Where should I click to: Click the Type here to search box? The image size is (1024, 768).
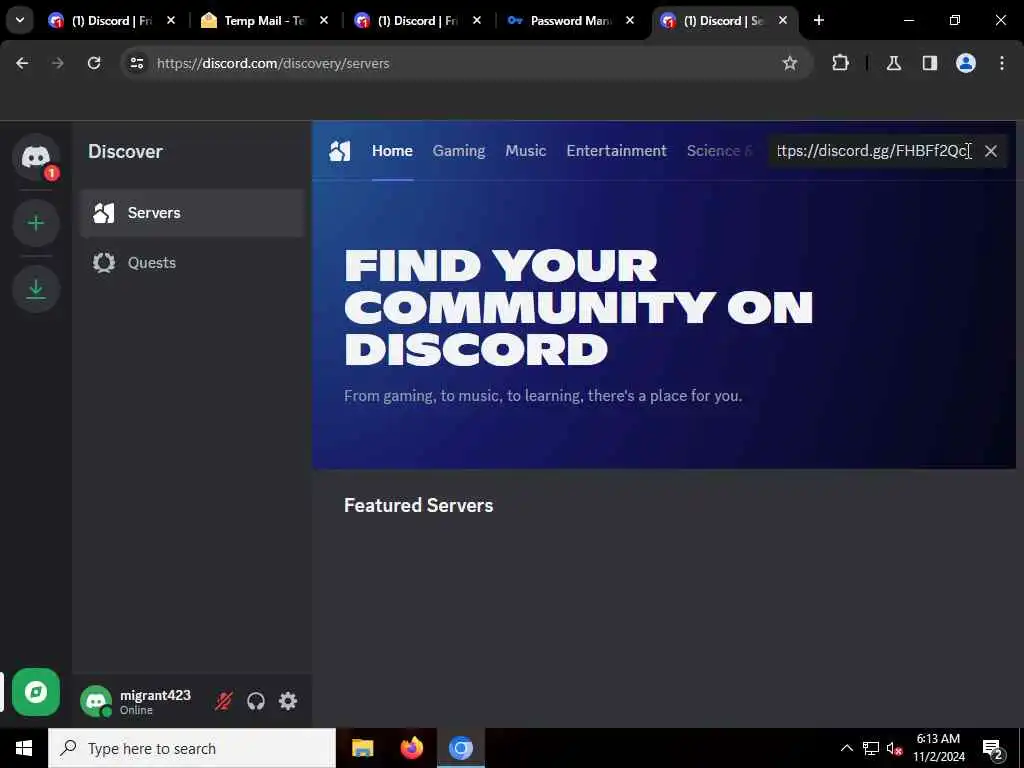pos(192,748)
